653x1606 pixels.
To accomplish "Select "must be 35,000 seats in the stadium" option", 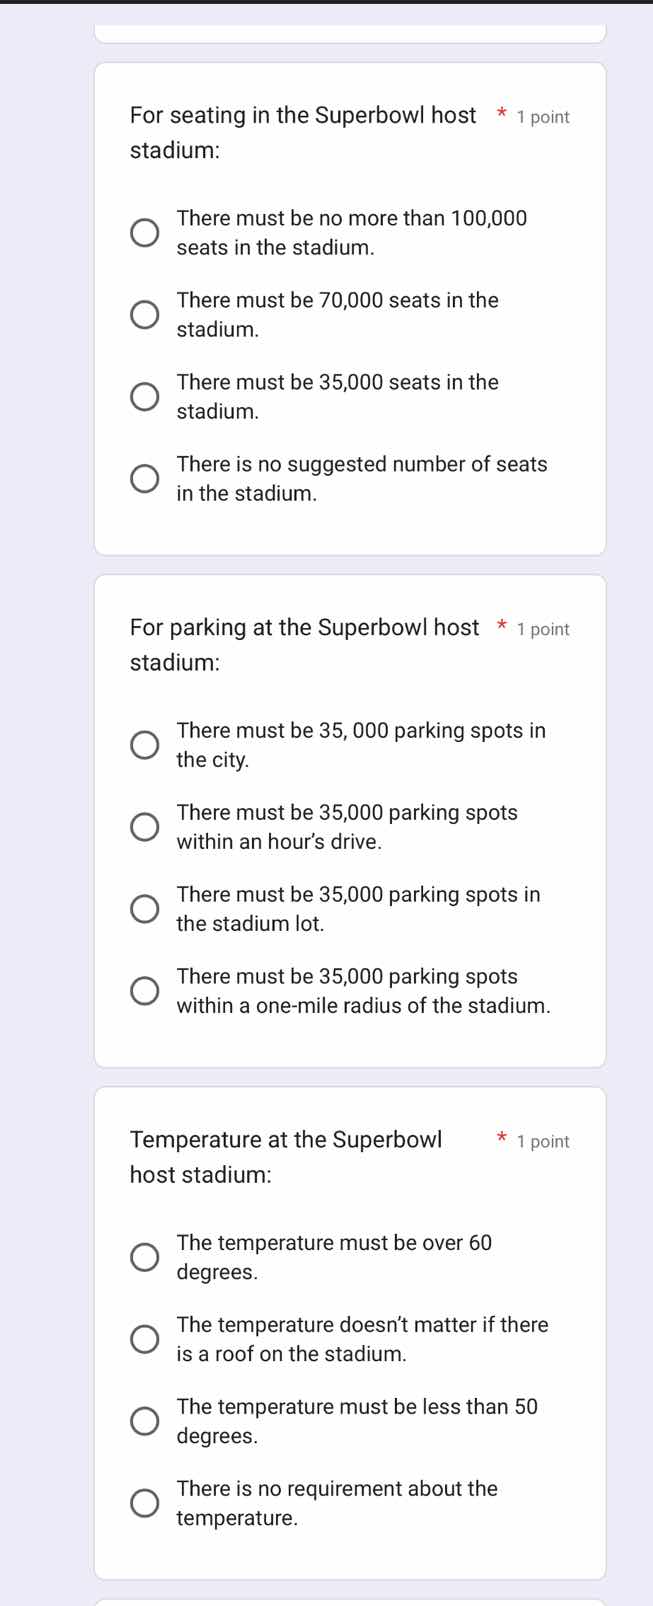I will click(144, 396).
